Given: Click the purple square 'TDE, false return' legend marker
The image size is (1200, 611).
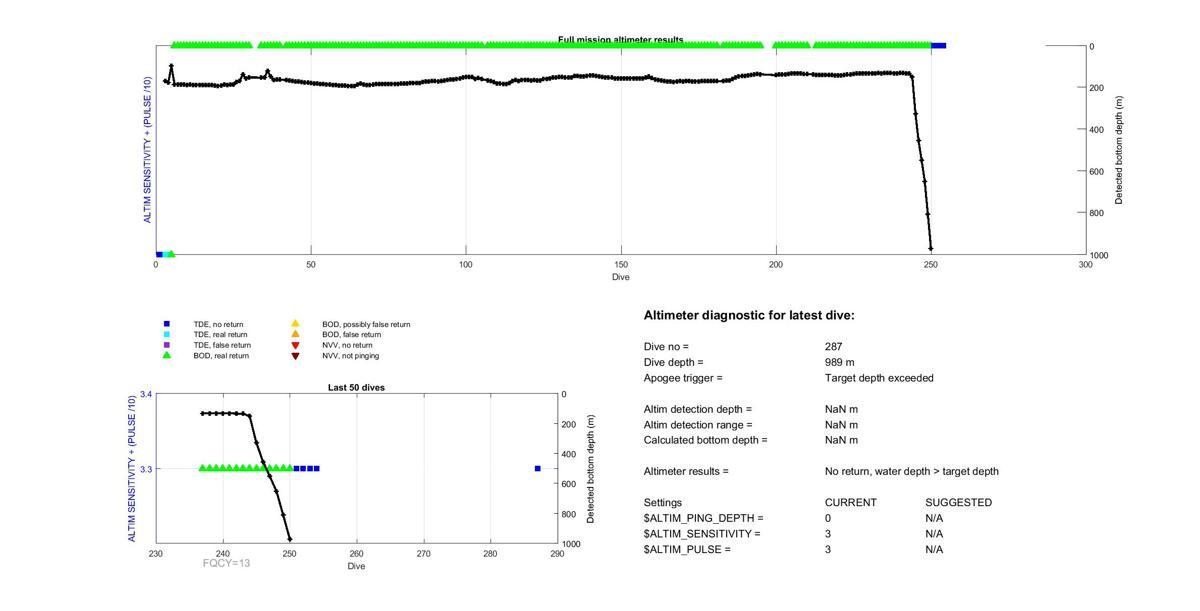Looking at the screenshot, I should click(x=167, y=345).
